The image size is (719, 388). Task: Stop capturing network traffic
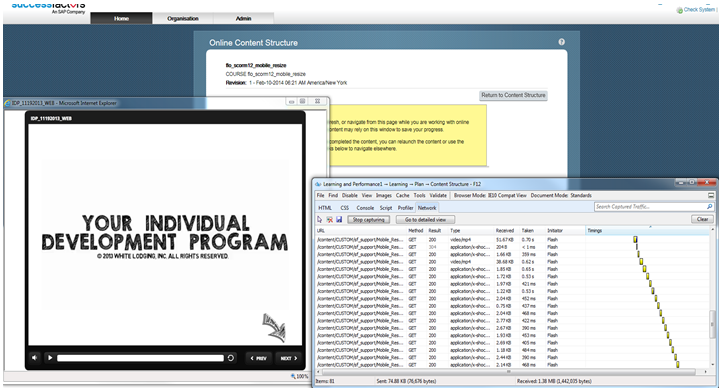pyautogui.click(x=369, y=220)
